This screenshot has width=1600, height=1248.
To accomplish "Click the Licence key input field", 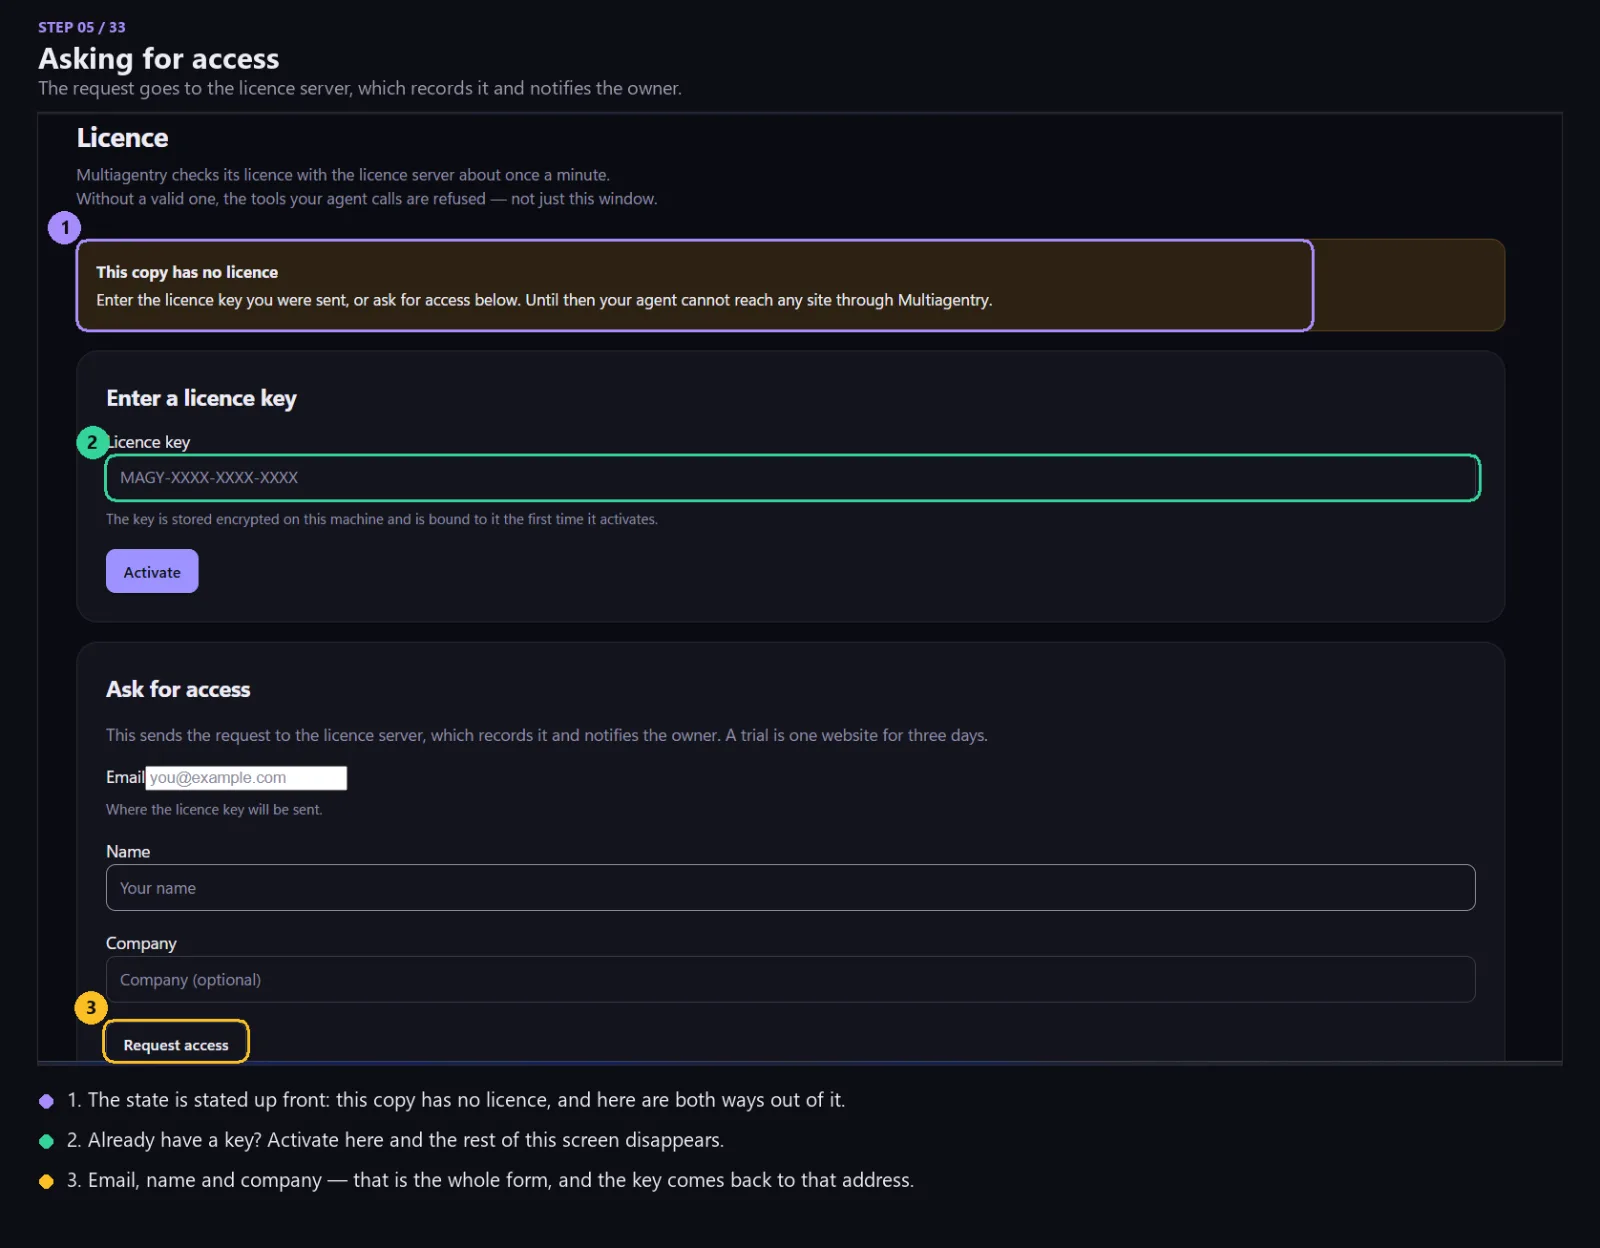I will pyautogui.click(x=791, y=478).
